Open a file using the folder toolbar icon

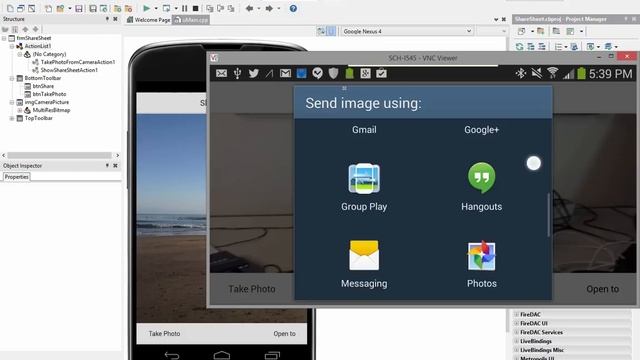(60, 9)
